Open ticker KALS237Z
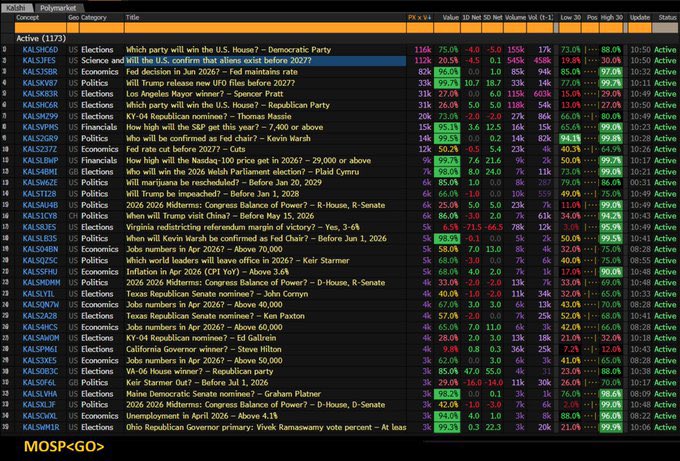This screenshot has width=680, height=461. pos(39,149)
